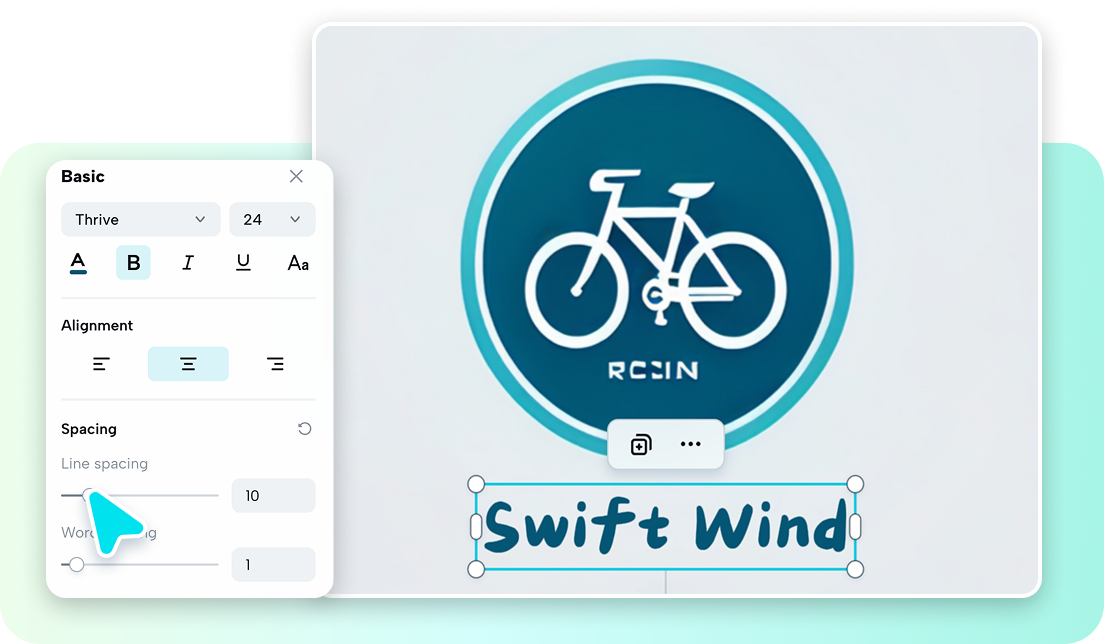This screenshot has height=644, width=1104.
Task: Select the Swift Wind text box
Action: pyautogui.click(x=665, y=526)
